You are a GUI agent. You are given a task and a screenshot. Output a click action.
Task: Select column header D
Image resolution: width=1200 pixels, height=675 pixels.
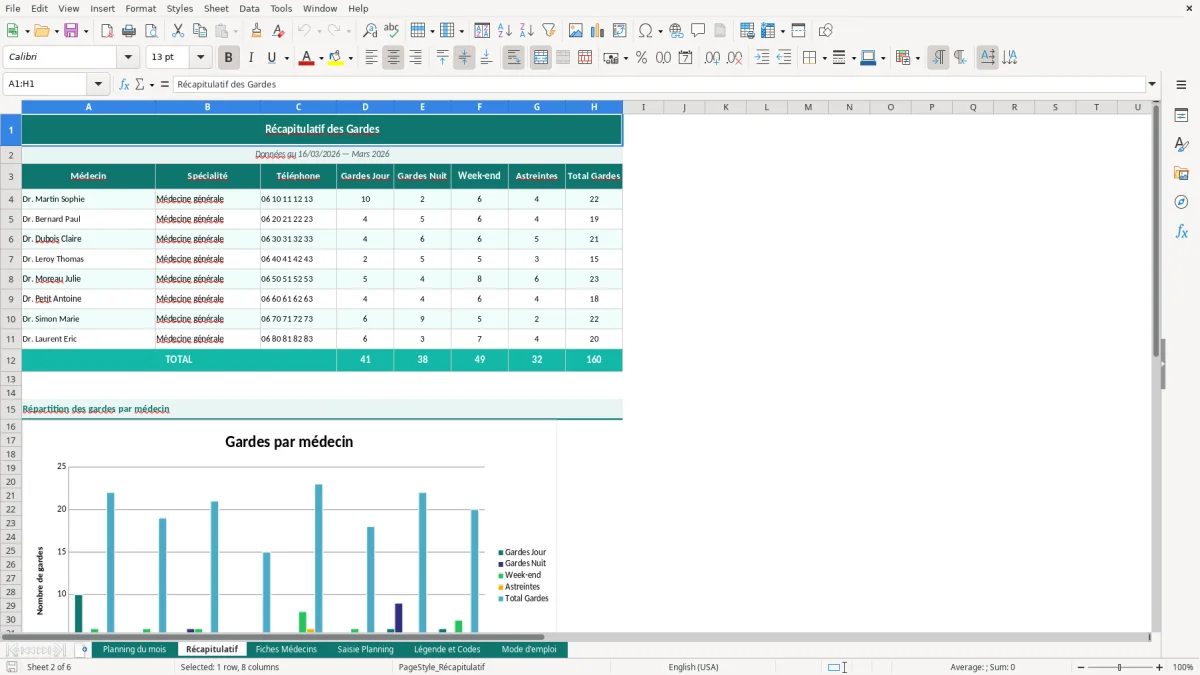365,107
